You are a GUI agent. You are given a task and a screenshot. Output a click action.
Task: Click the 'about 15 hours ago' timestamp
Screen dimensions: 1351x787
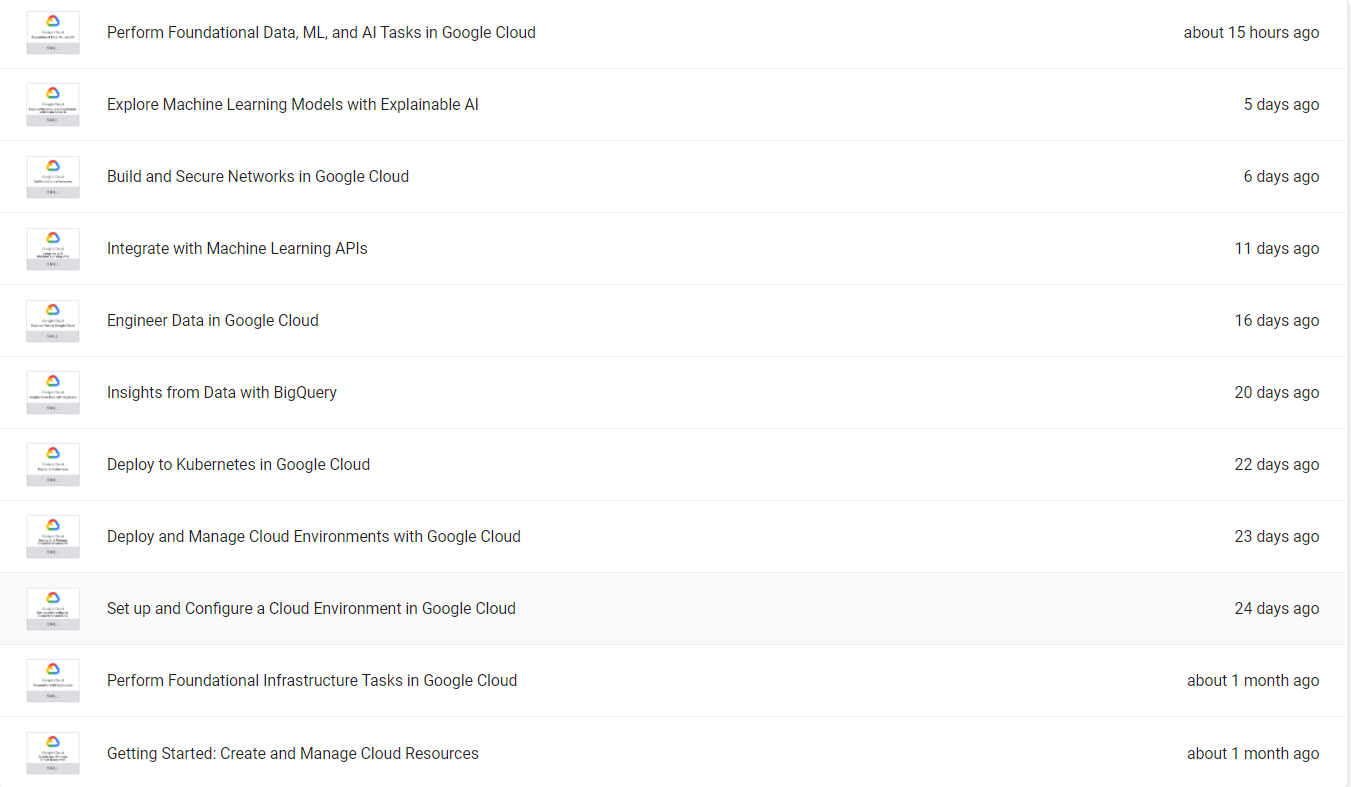click(x=1251, y=33)
